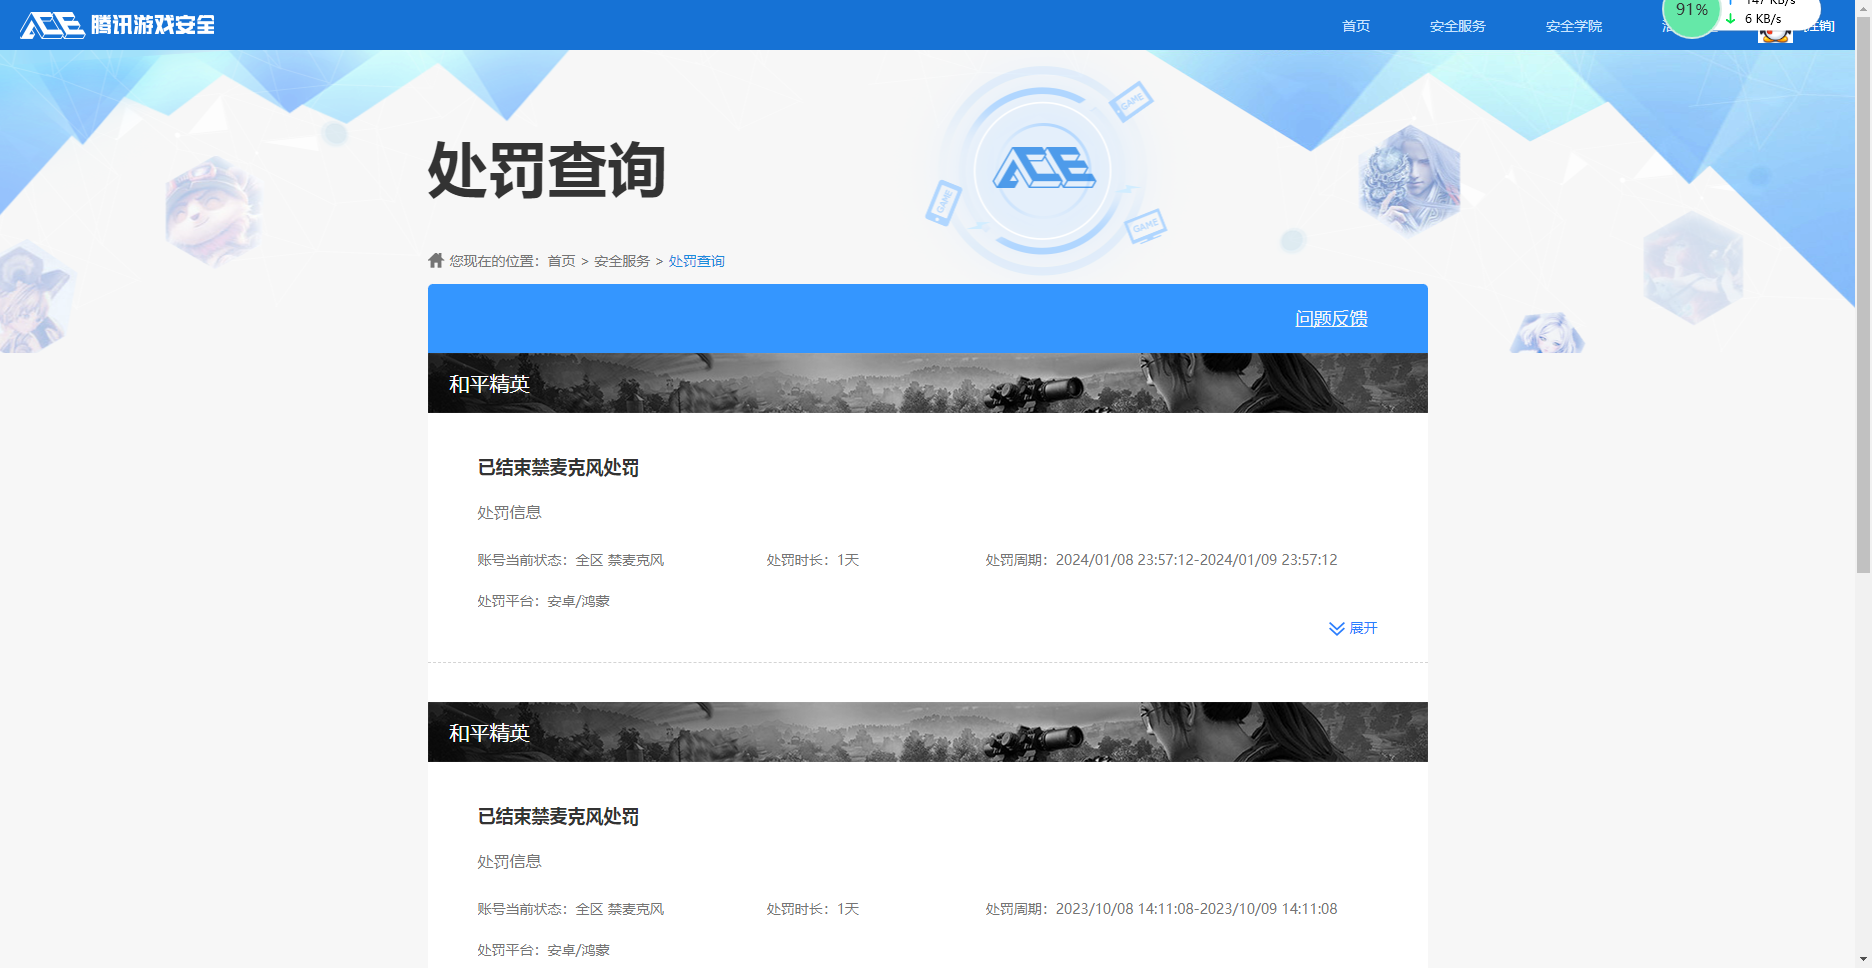Click the first 已结束禁麦克风处罚 title
The height and width of the screenshot is (968, 1872).
[558, 467]
